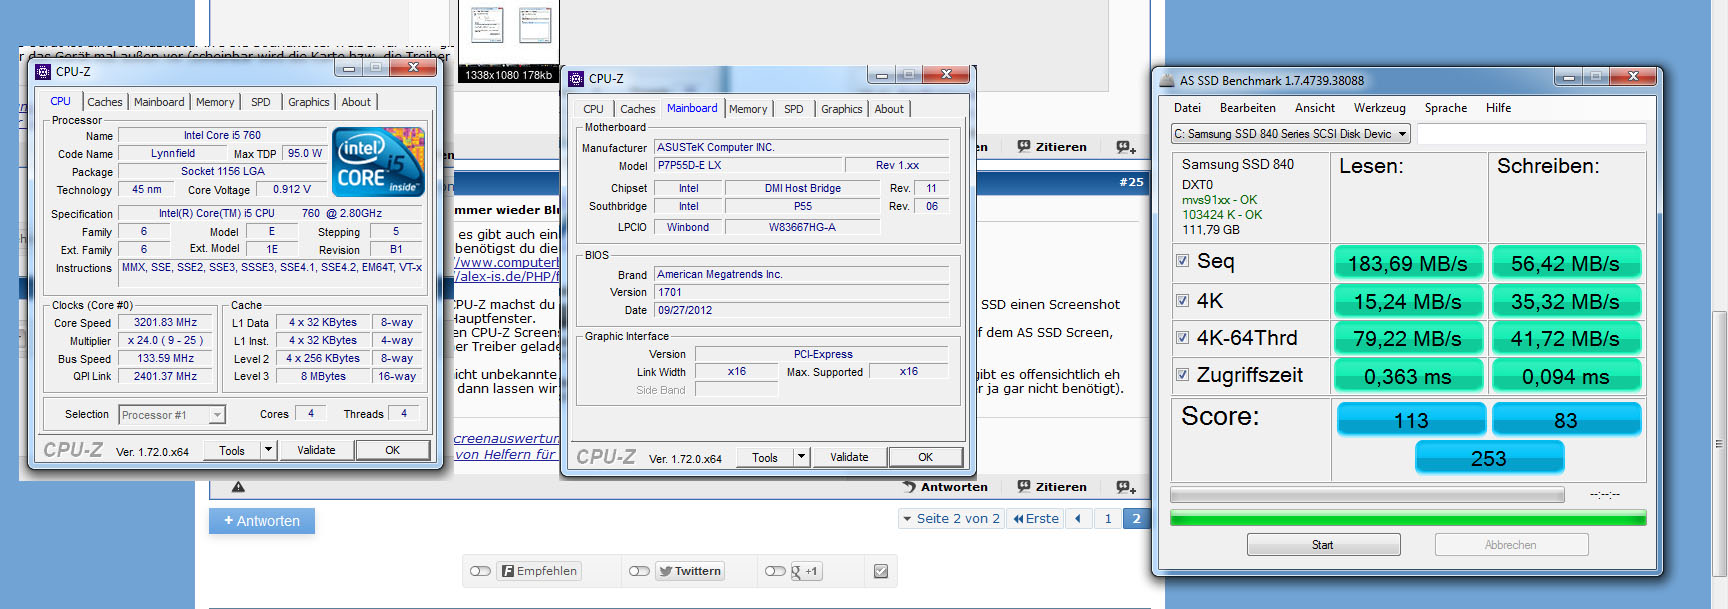
Task: Click Validate in the left CPU-Z window
Action: tap(316, 450)
